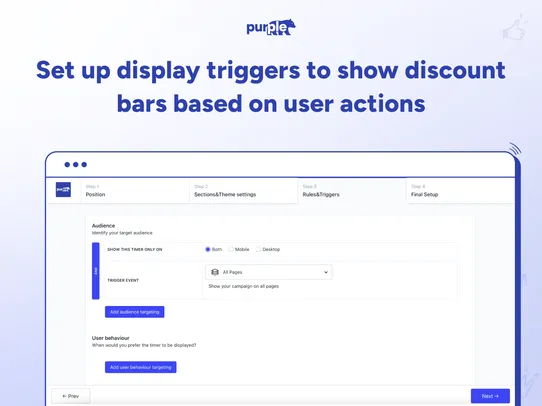Click the pages stack icon in the dropdown
The image size is (542, 406).
click(215, 272)
